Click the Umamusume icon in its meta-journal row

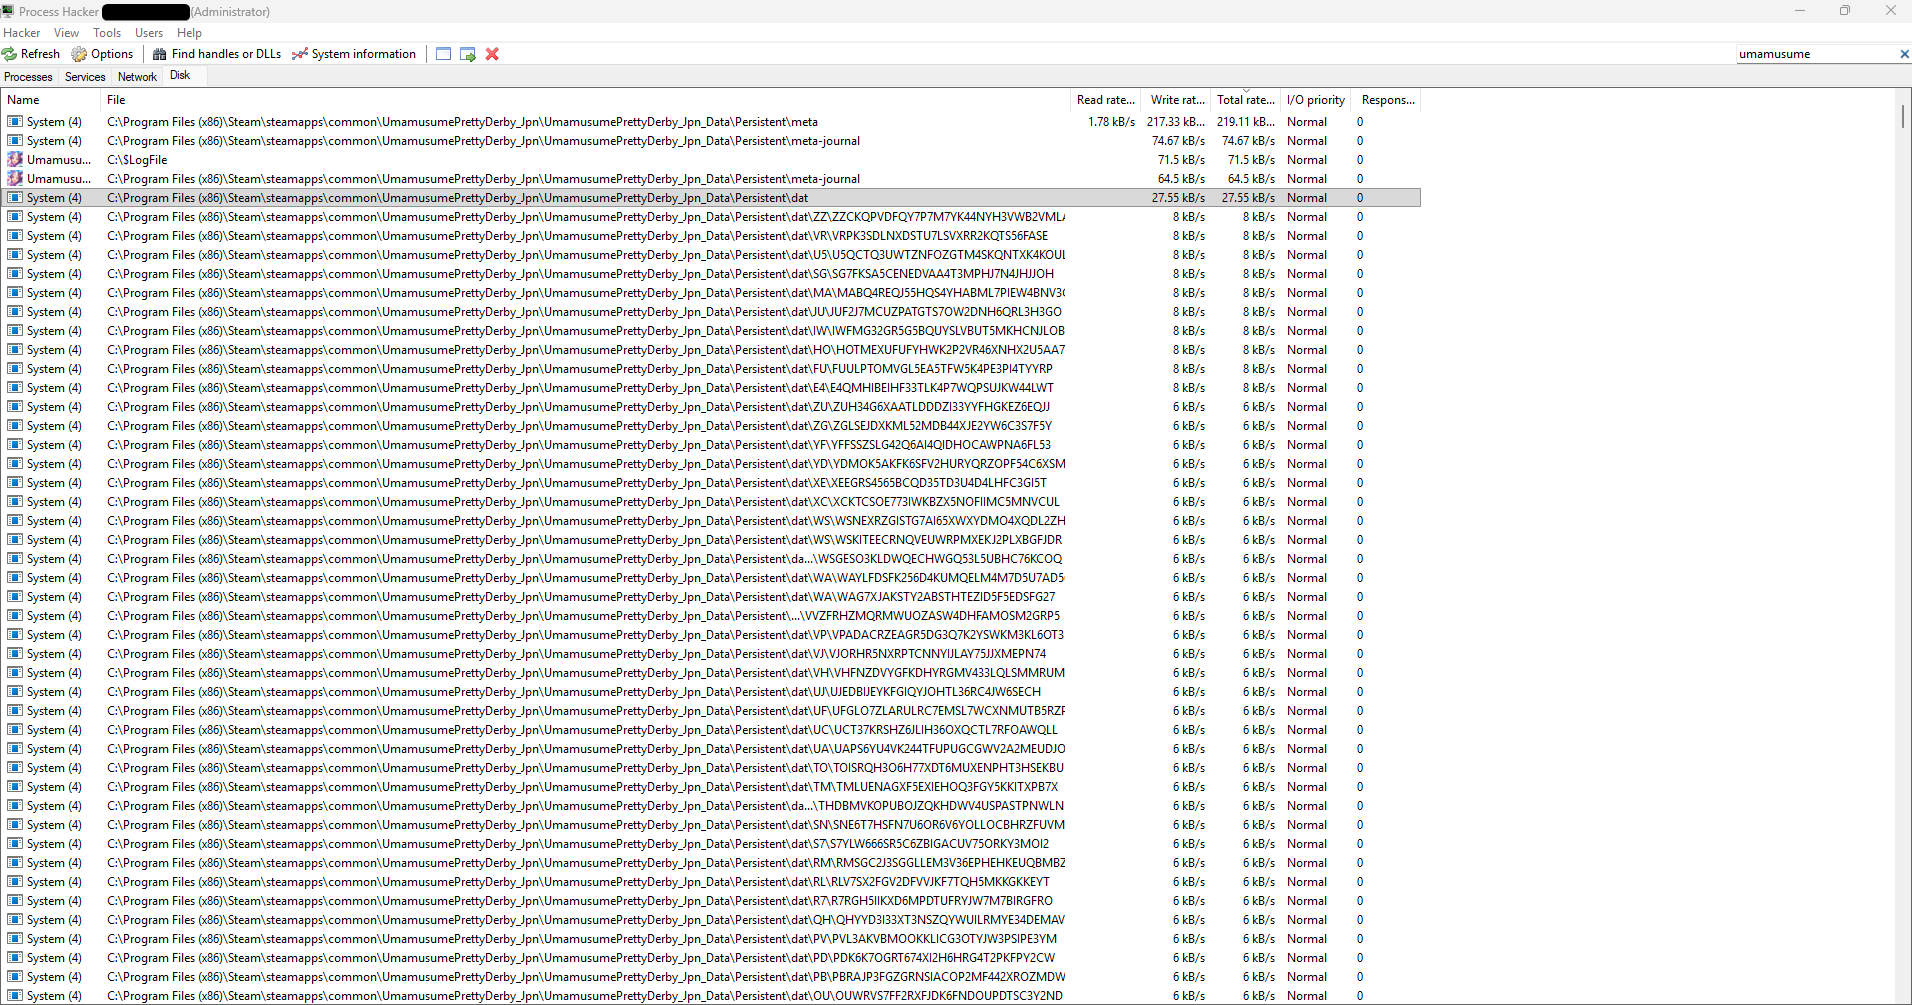15,179
